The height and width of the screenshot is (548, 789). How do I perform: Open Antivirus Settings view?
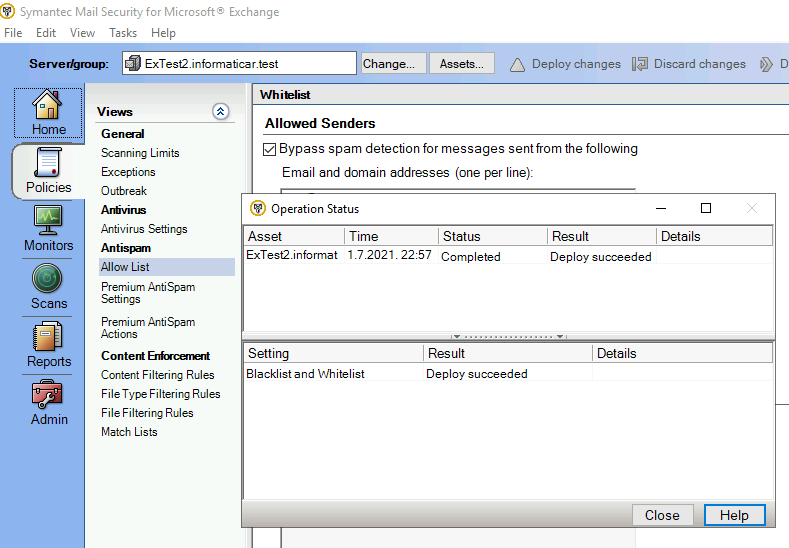[144, 228]
